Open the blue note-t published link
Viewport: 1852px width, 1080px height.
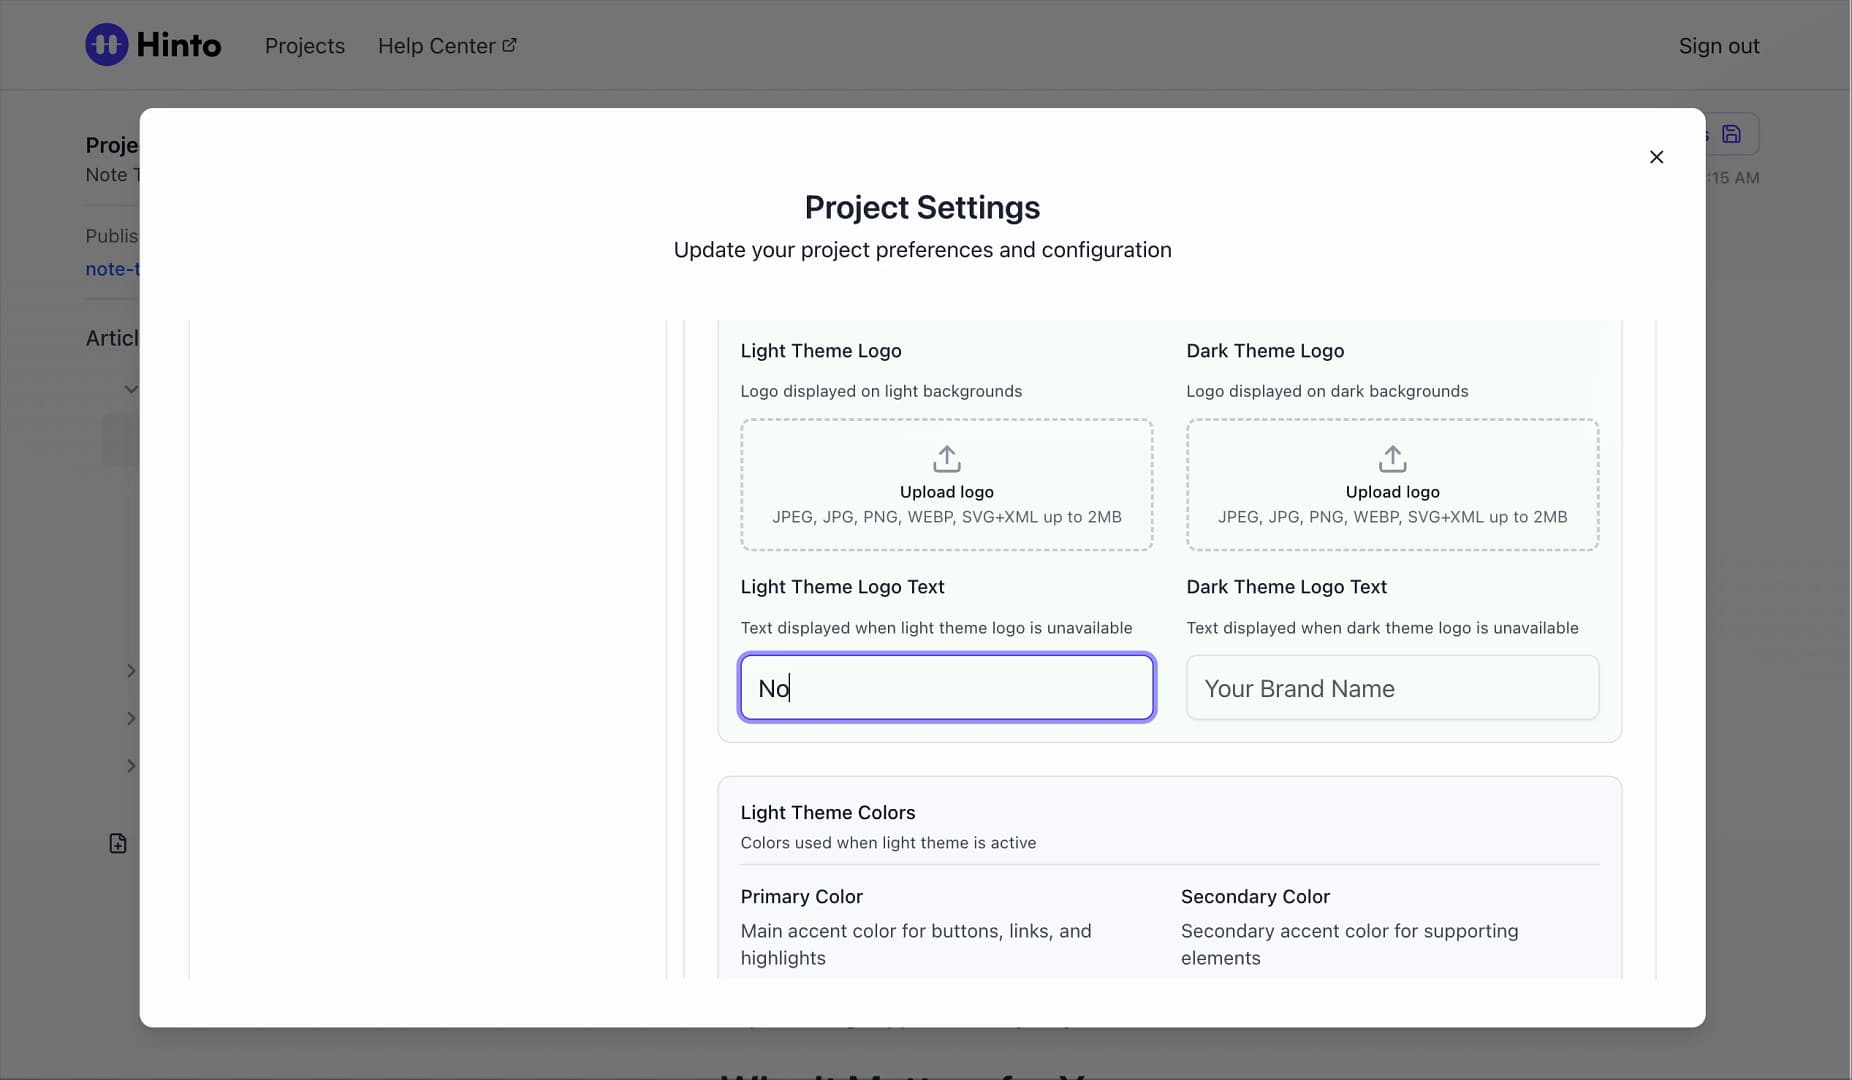113,269
